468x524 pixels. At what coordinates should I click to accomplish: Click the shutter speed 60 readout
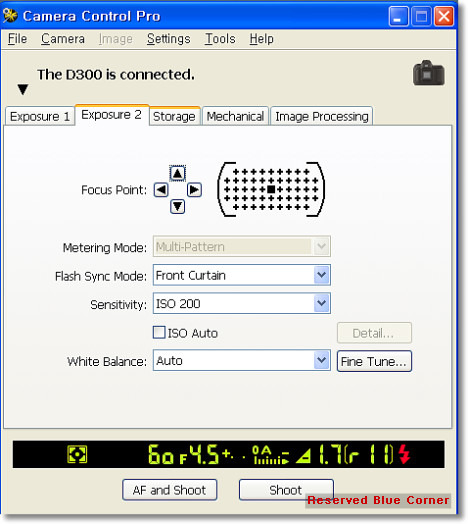pos(161,454)
